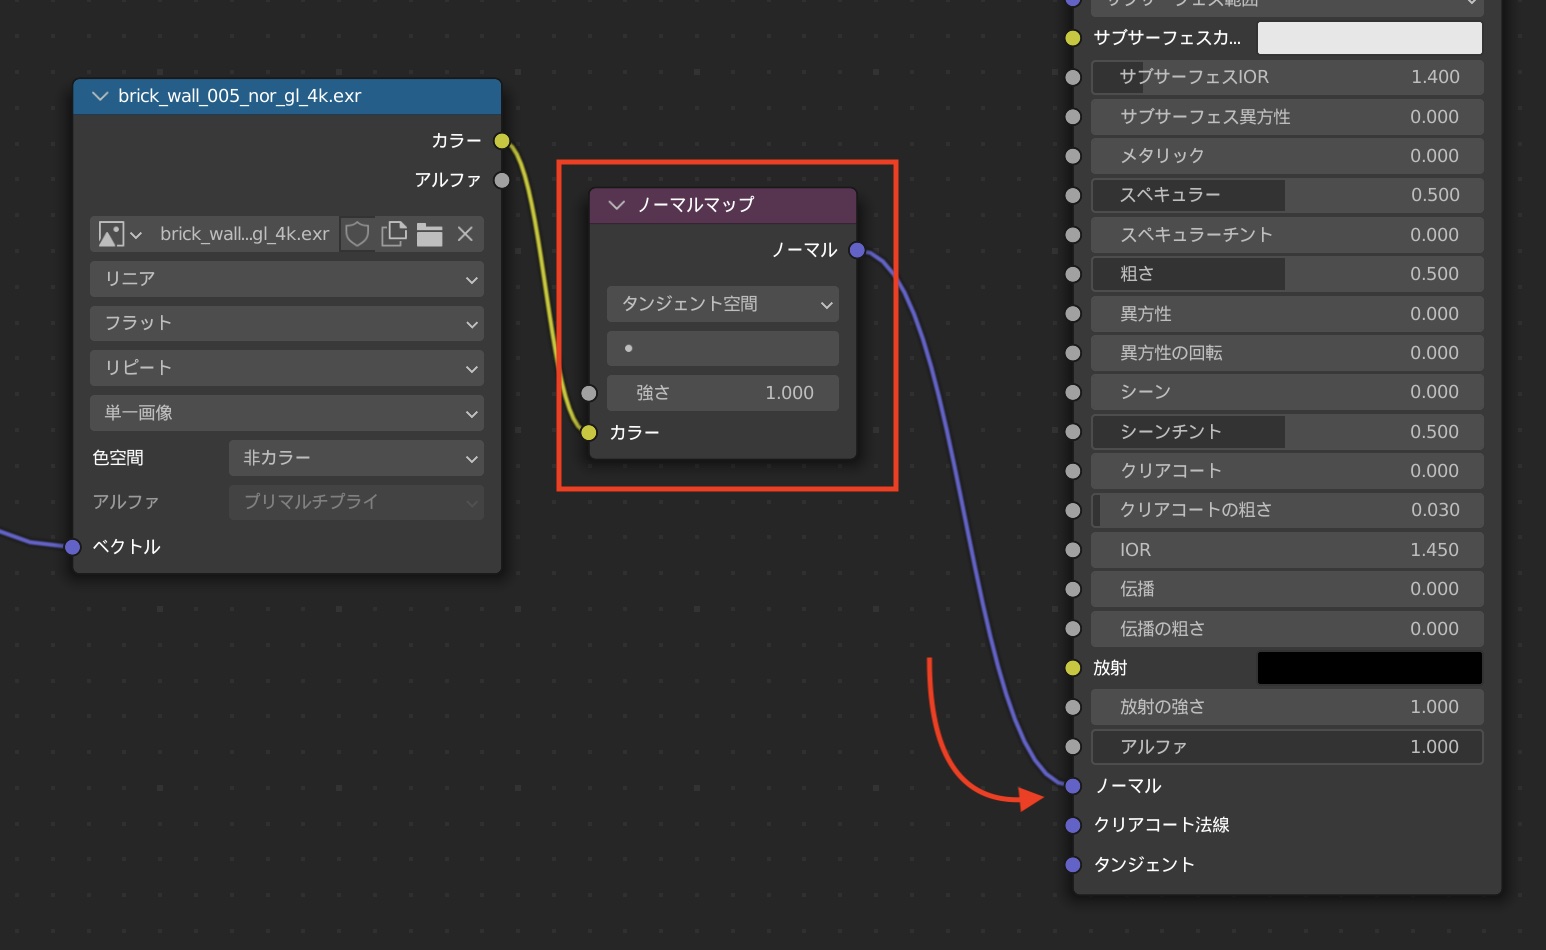Viewport: 1546px width, 950px height.
Task: Unlink image with the X icon
Action: click(465, 234)
